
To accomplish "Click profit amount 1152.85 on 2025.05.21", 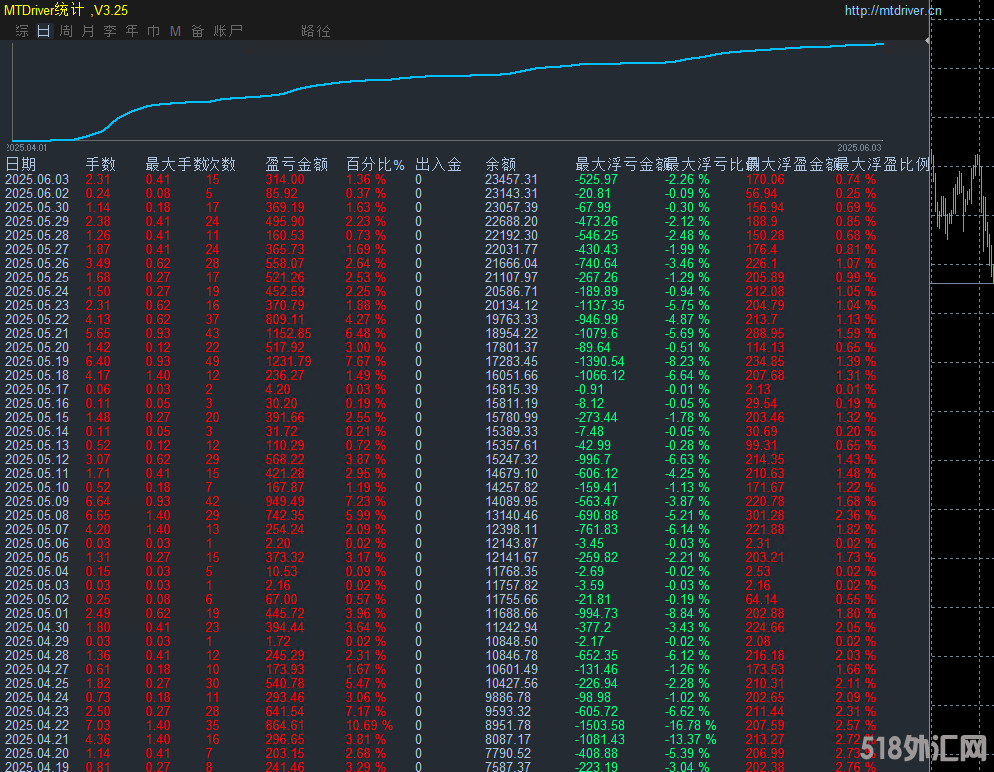I will tap(288, 333).
